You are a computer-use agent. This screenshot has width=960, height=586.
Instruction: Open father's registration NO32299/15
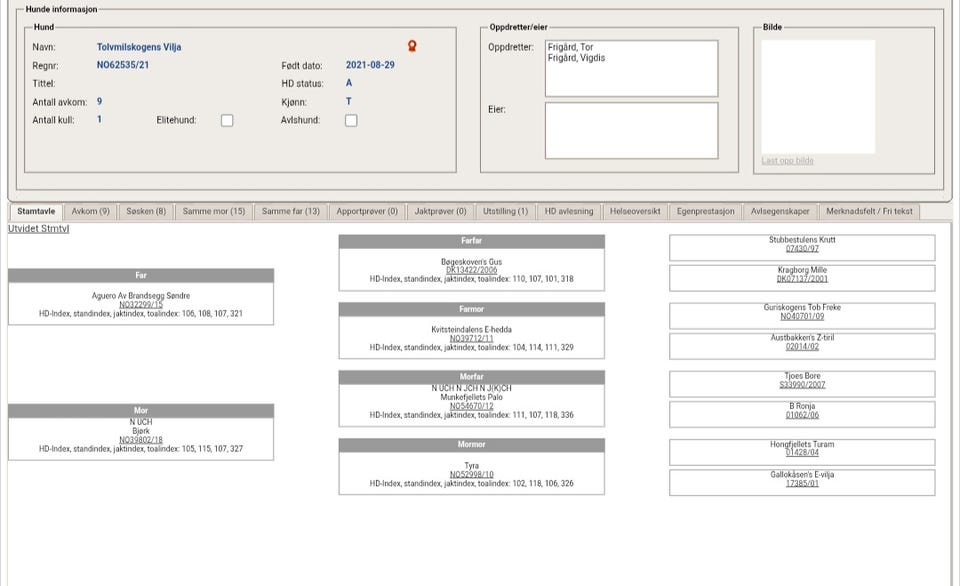point(141,304)
